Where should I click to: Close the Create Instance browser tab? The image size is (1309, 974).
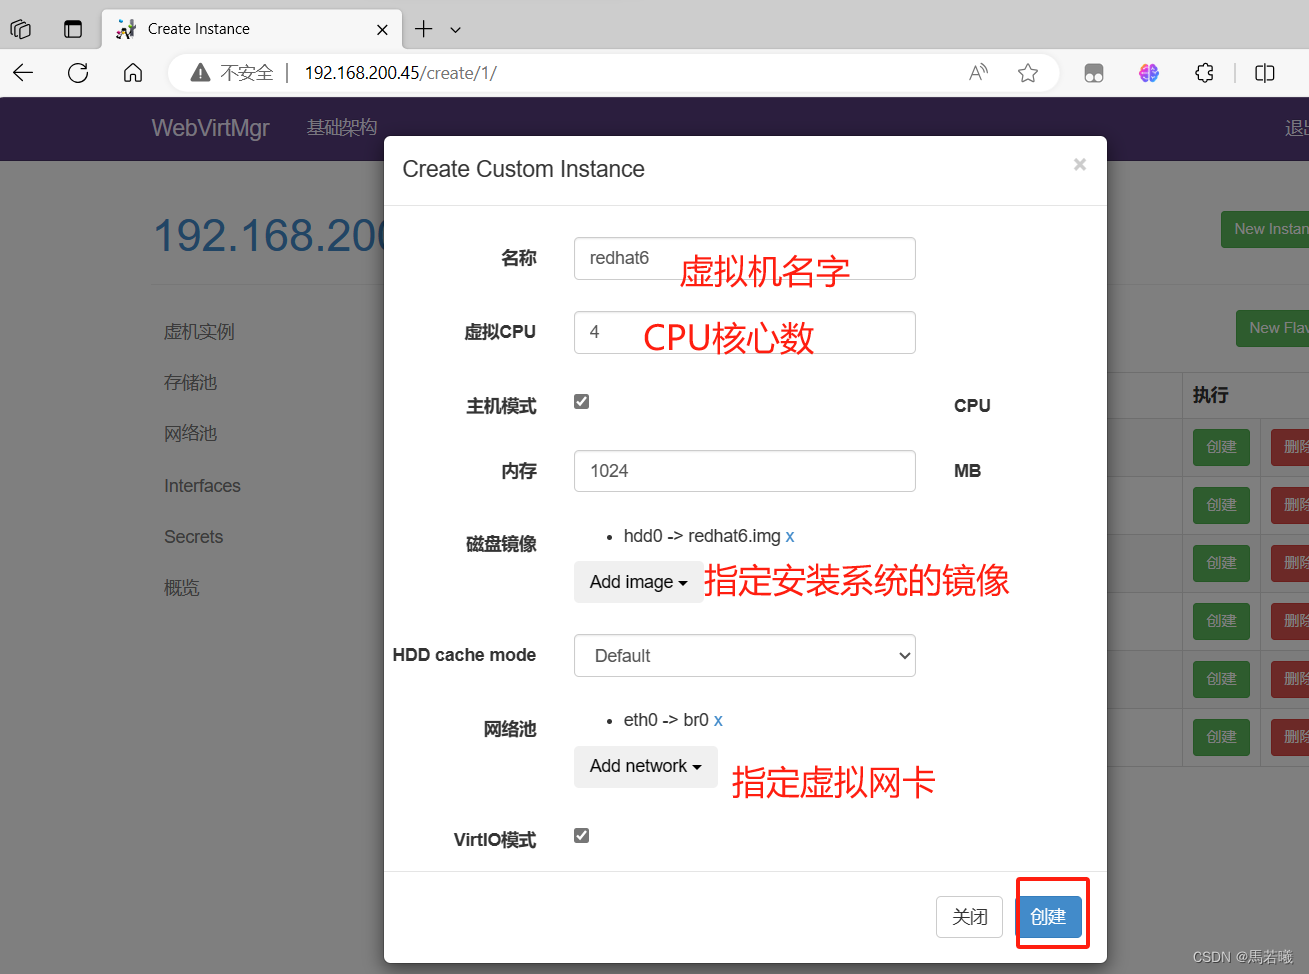382,30
